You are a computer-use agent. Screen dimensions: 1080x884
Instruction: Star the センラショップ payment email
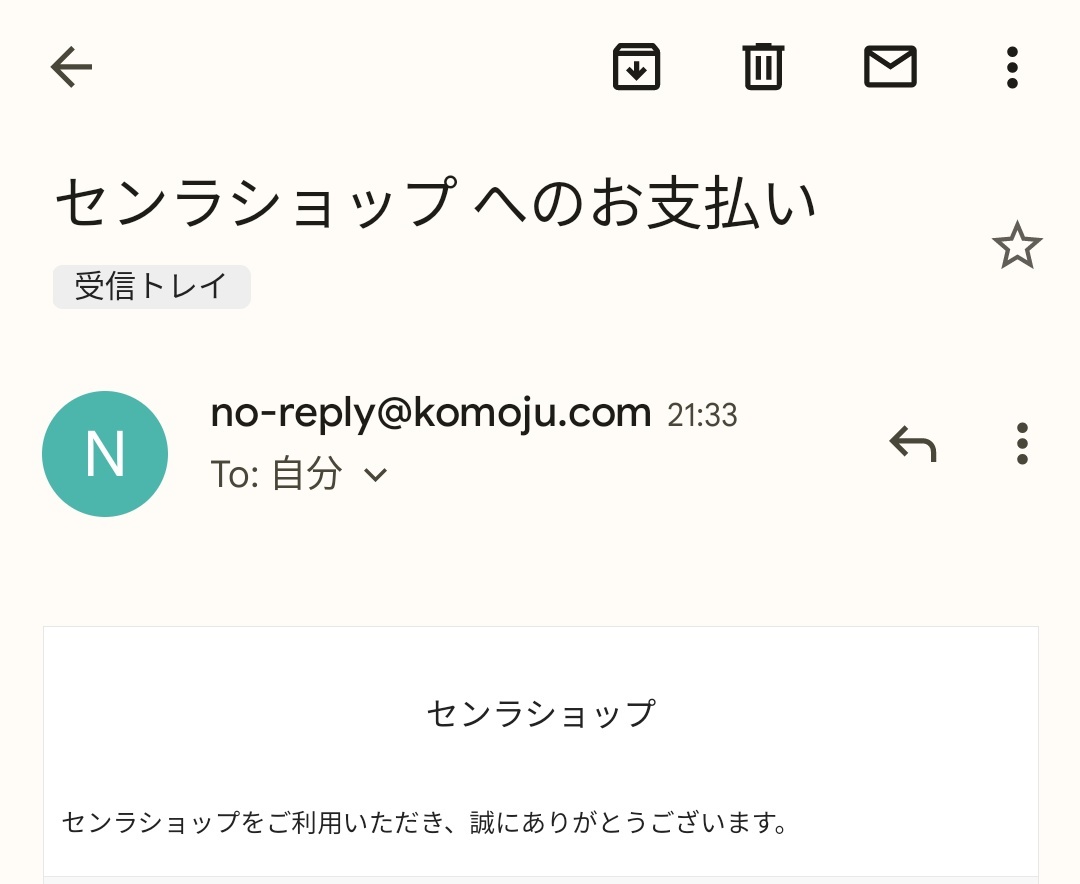tap(1017, 246)
